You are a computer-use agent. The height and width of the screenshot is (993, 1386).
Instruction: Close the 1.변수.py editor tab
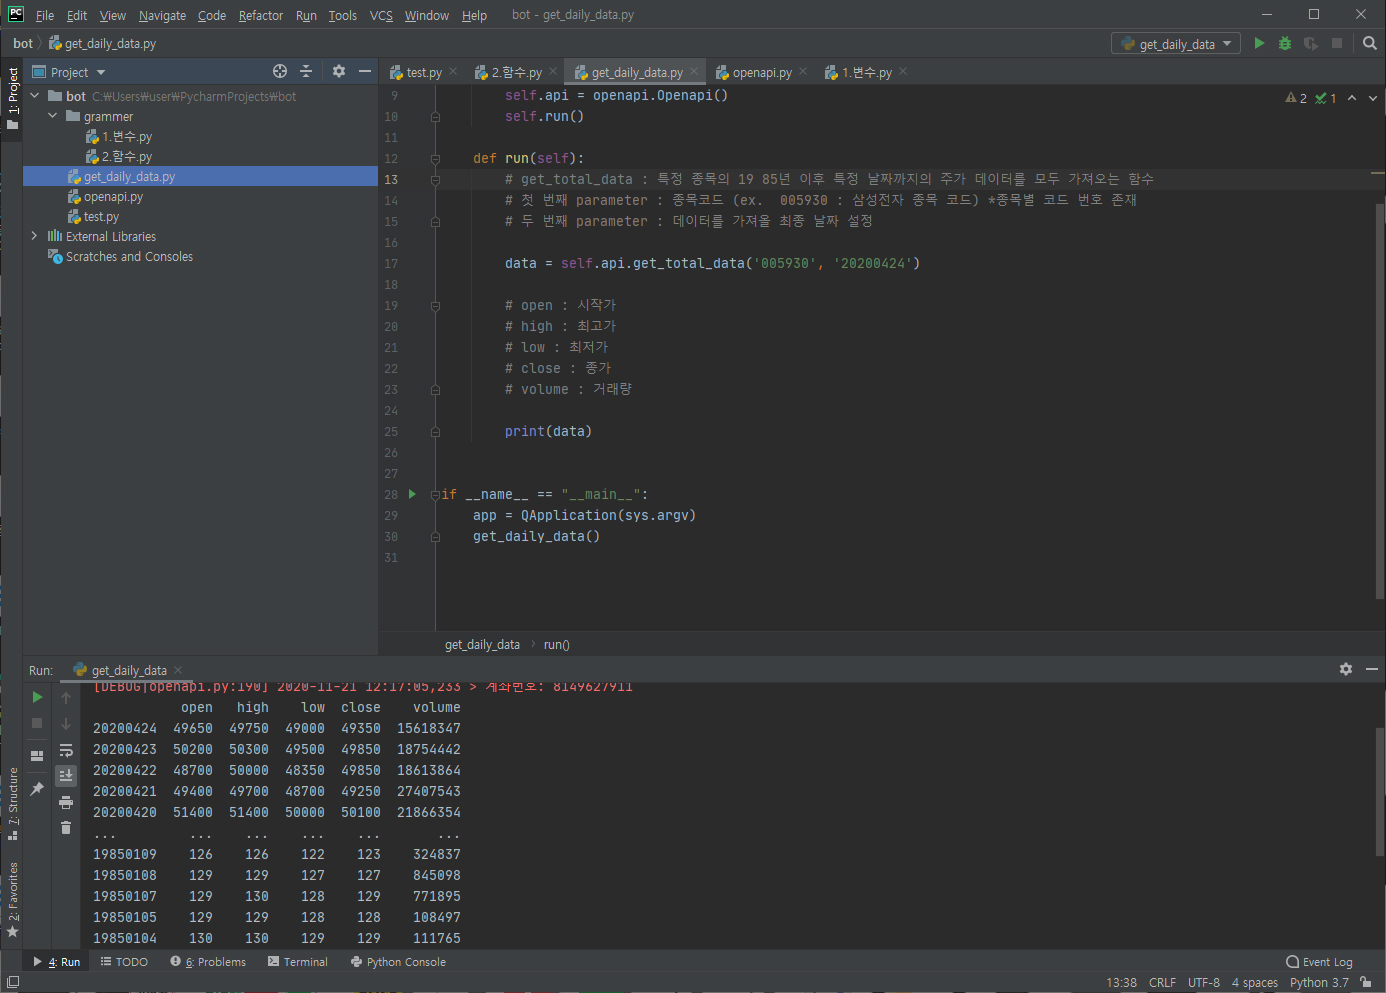pyautogui.click(x=903, y=71)
